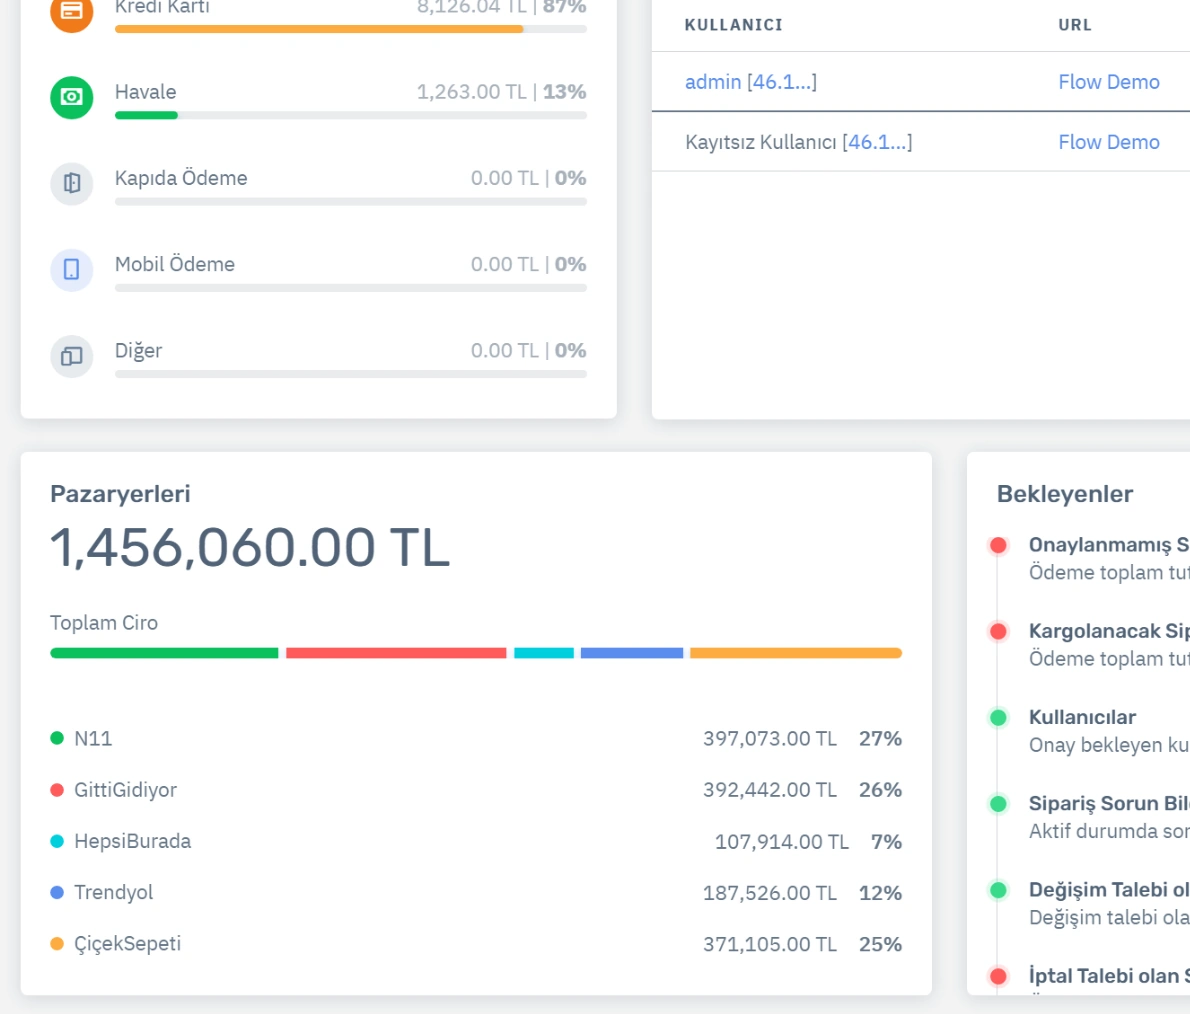Click the green Kullanıcılar timeline dot
Image resolution: width=1190 pixels, height=1014 pixels.
click(998, 717)
